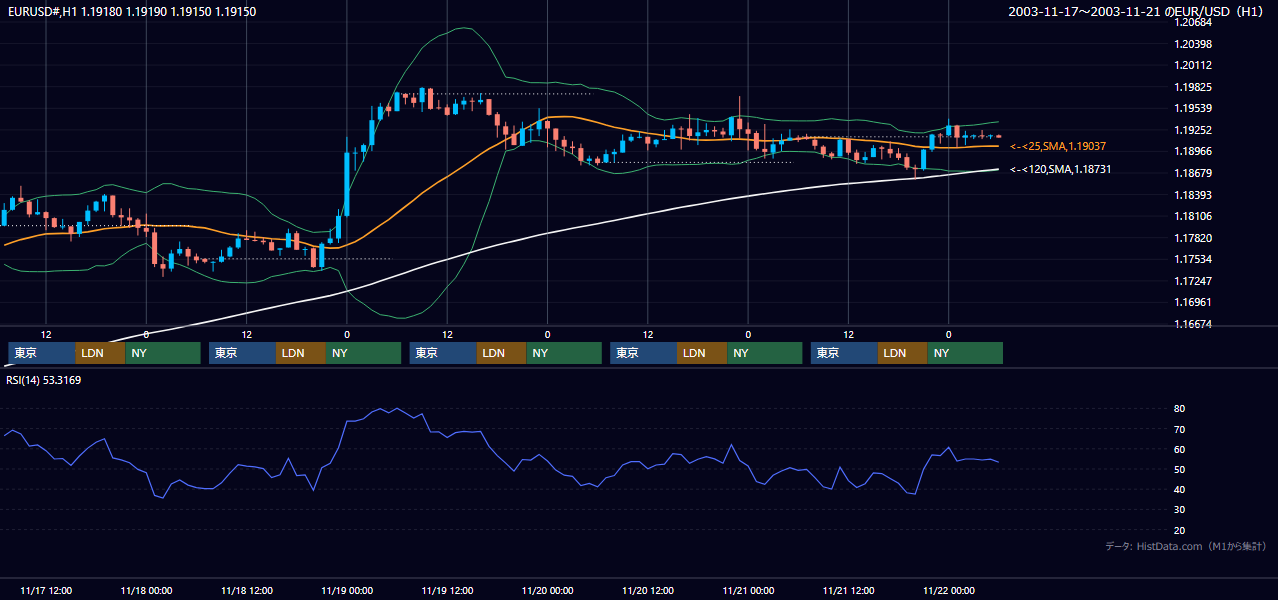
Task: Click price axis value 1.16961
Action: pyautogui.click(x=1194, y=302)
